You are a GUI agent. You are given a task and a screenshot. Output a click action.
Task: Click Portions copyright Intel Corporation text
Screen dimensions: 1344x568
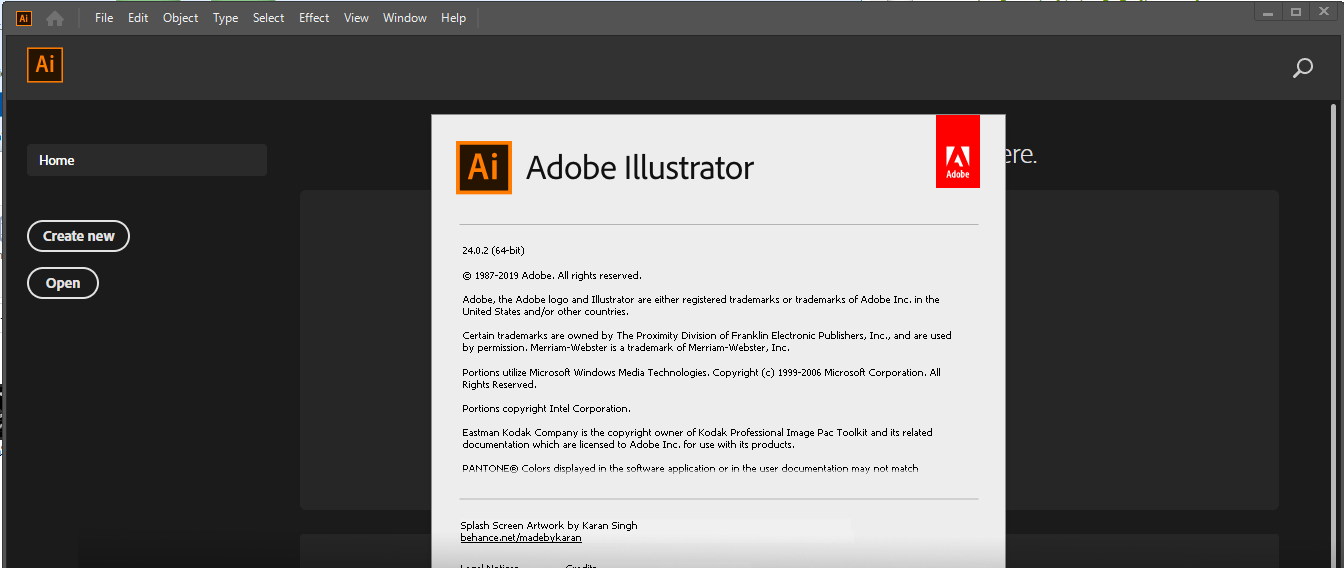(x=546, y=408)
